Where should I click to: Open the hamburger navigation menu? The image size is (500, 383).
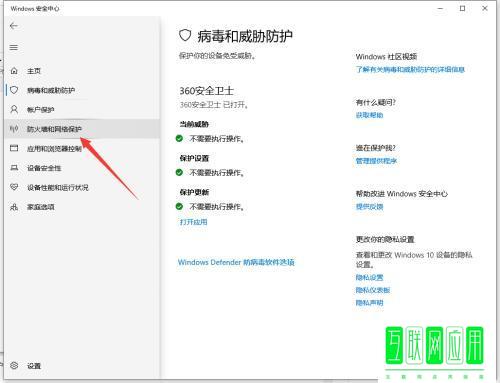tap(14, 48)
